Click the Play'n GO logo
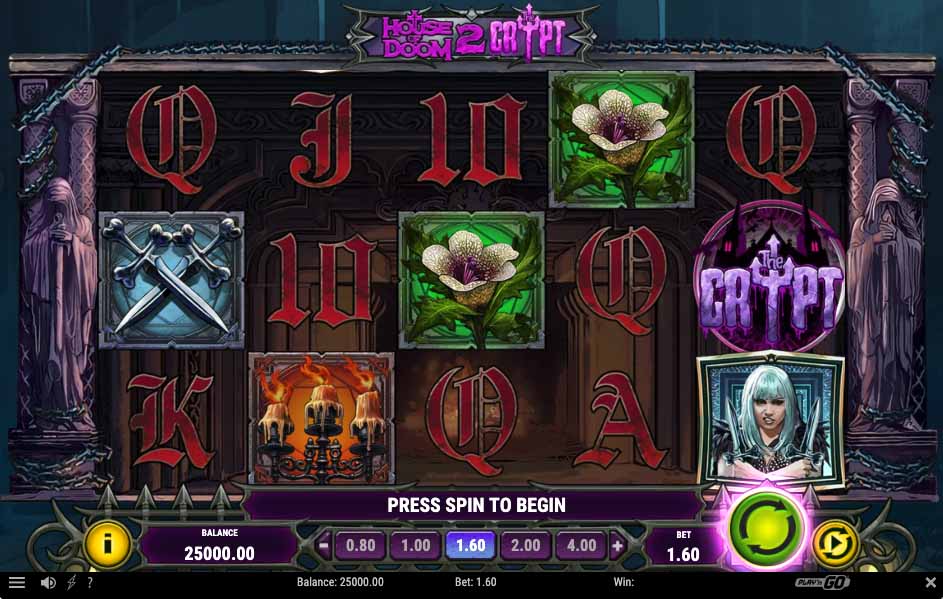The image size is (943, 599). click(x=822, y=582)
